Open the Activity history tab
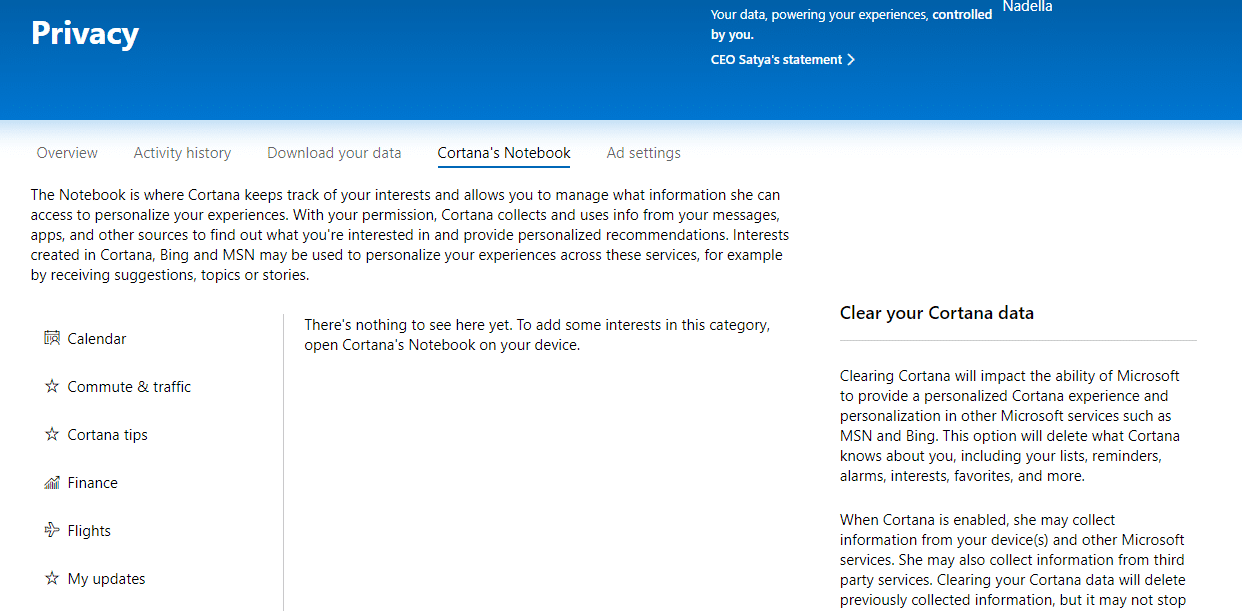The image size is (1242, 611). point(182,153)
